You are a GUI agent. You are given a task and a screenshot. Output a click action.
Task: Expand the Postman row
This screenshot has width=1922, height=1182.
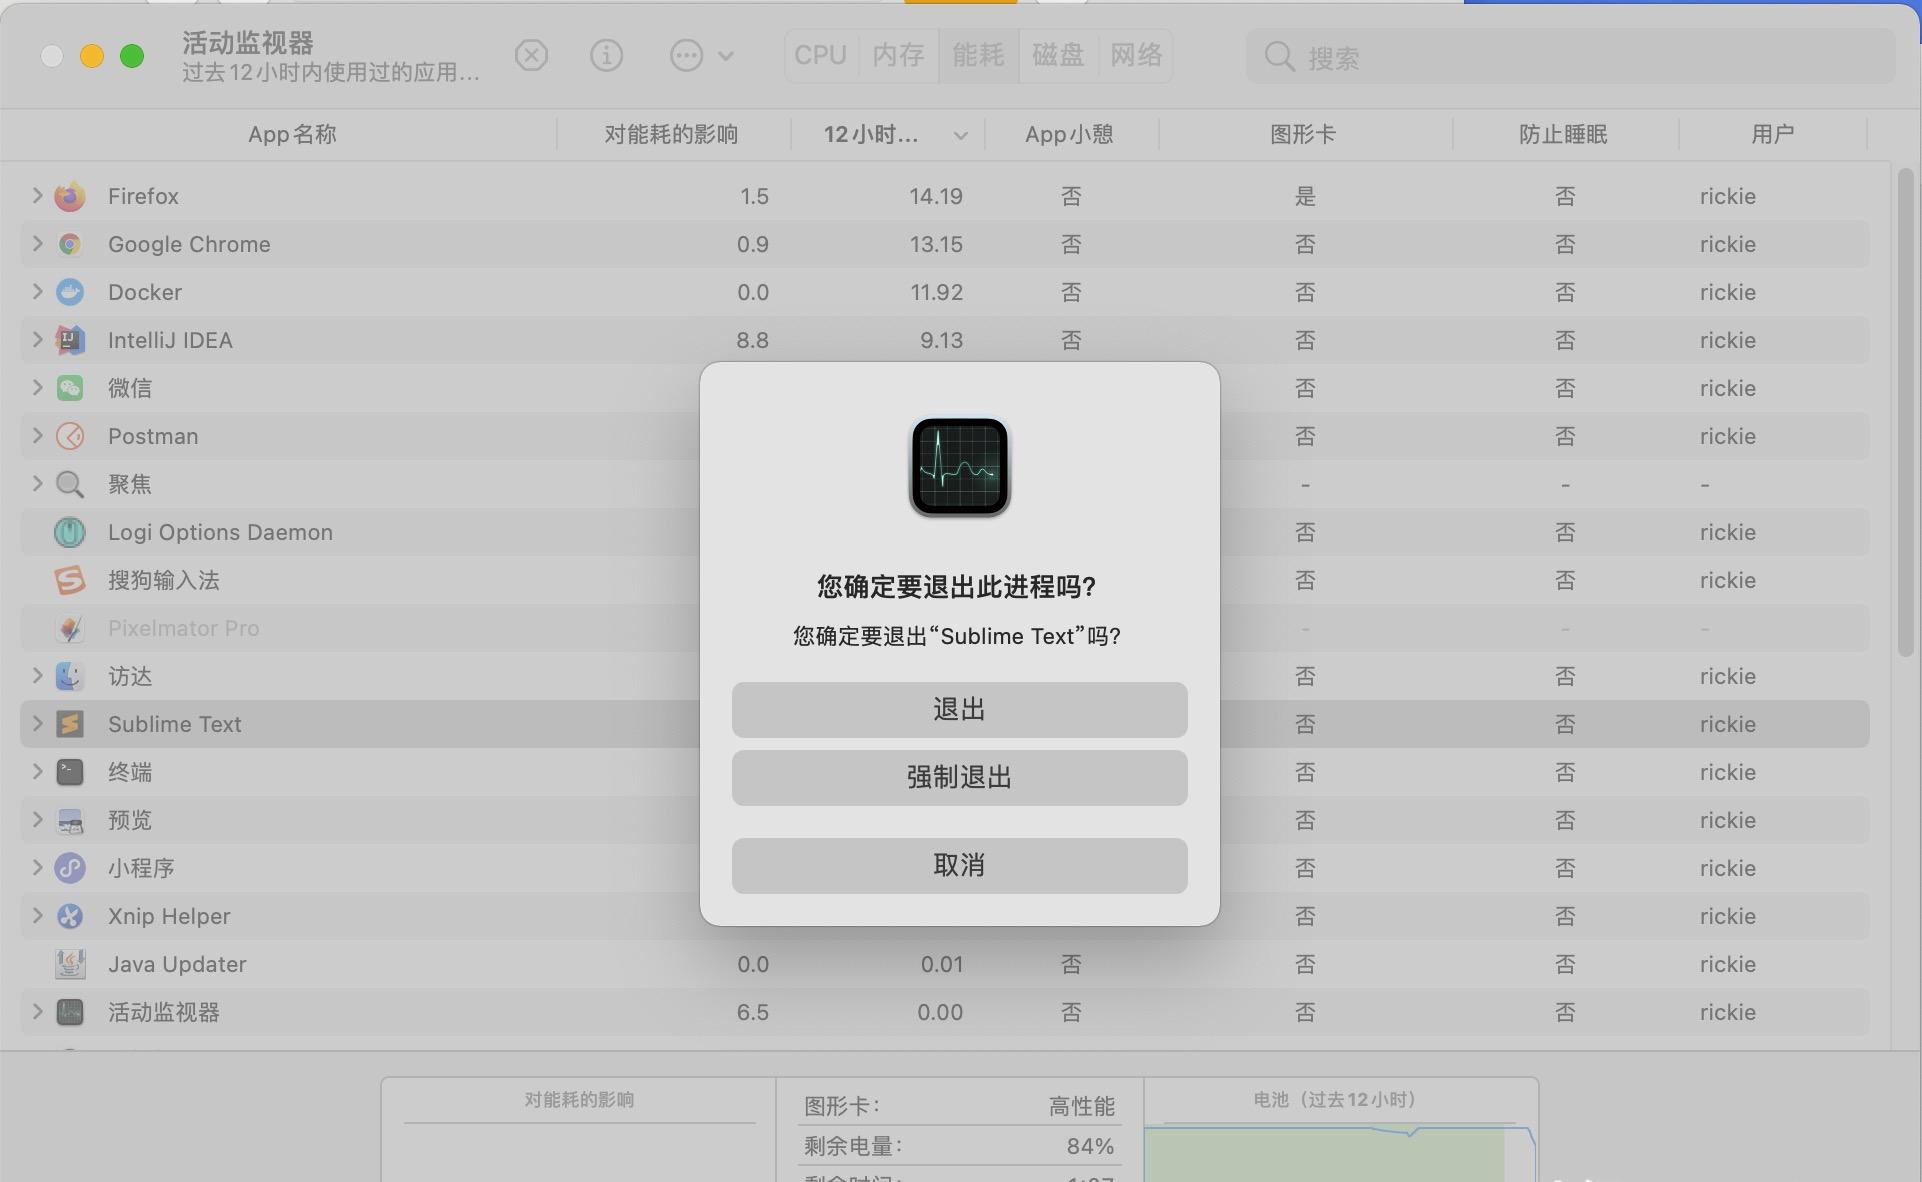click(37, 435)
